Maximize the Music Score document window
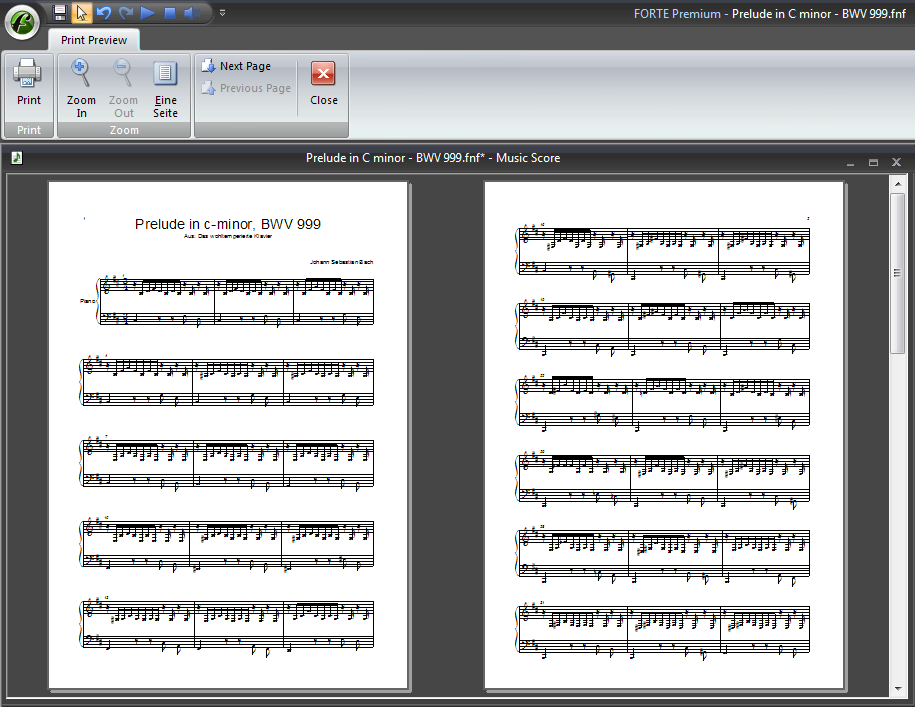Screen dimensions: 915x707 [x=873, y=162]
